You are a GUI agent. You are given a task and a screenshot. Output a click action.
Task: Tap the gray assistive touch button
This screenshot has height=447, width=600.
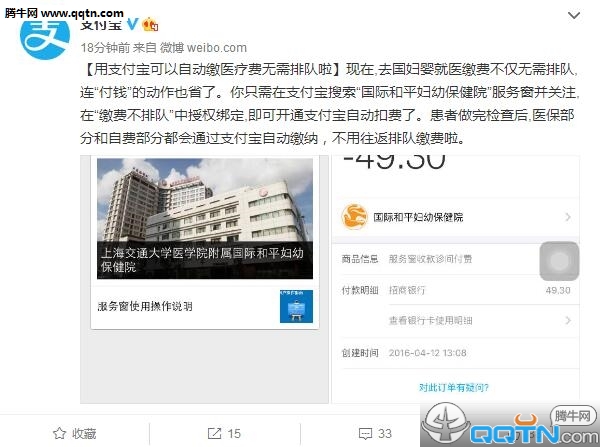tap(559, 261)
